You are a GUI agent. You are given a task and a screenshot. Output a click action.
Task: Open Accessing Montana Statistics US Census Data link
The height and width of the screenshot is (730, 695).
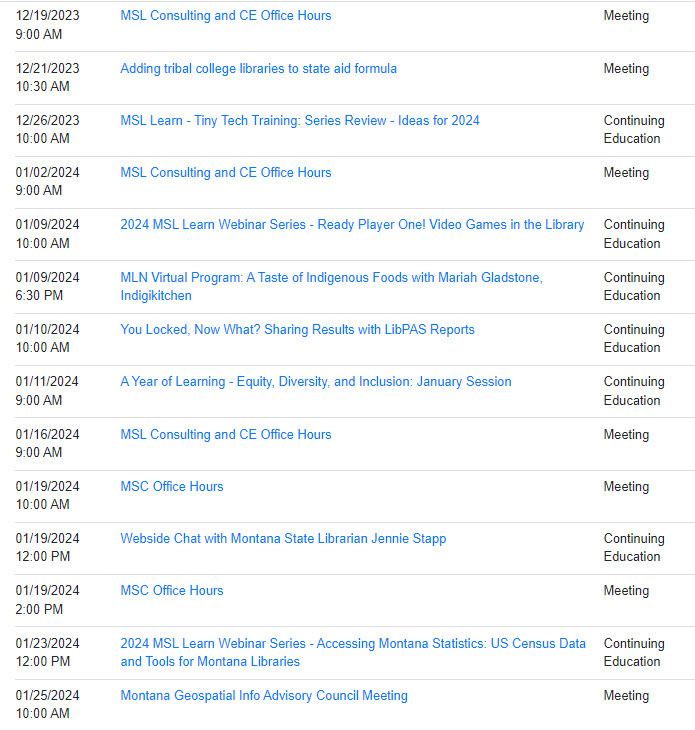pyautogui.click(x=353, y=644)
